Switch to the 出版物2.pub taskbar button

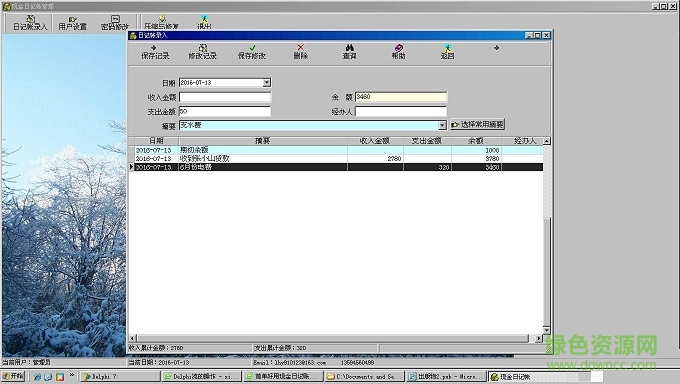pyautogui.click(x=446, y=377)
